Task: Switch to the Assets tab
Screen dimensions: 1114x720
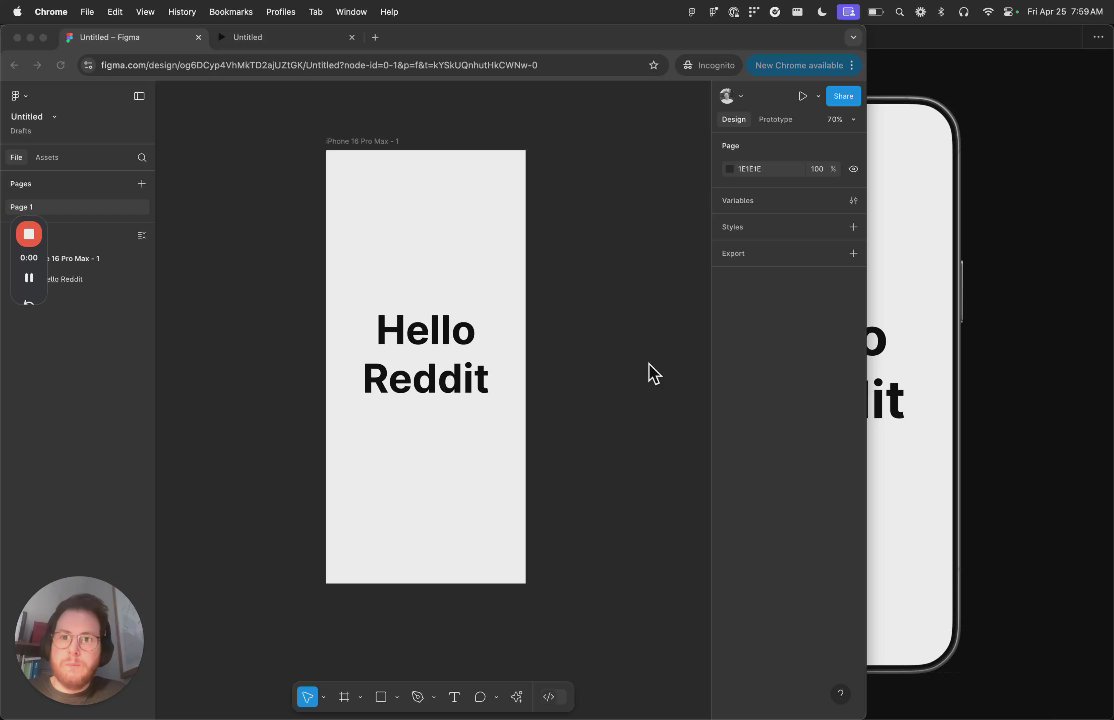Action: (x=47, y=157)
